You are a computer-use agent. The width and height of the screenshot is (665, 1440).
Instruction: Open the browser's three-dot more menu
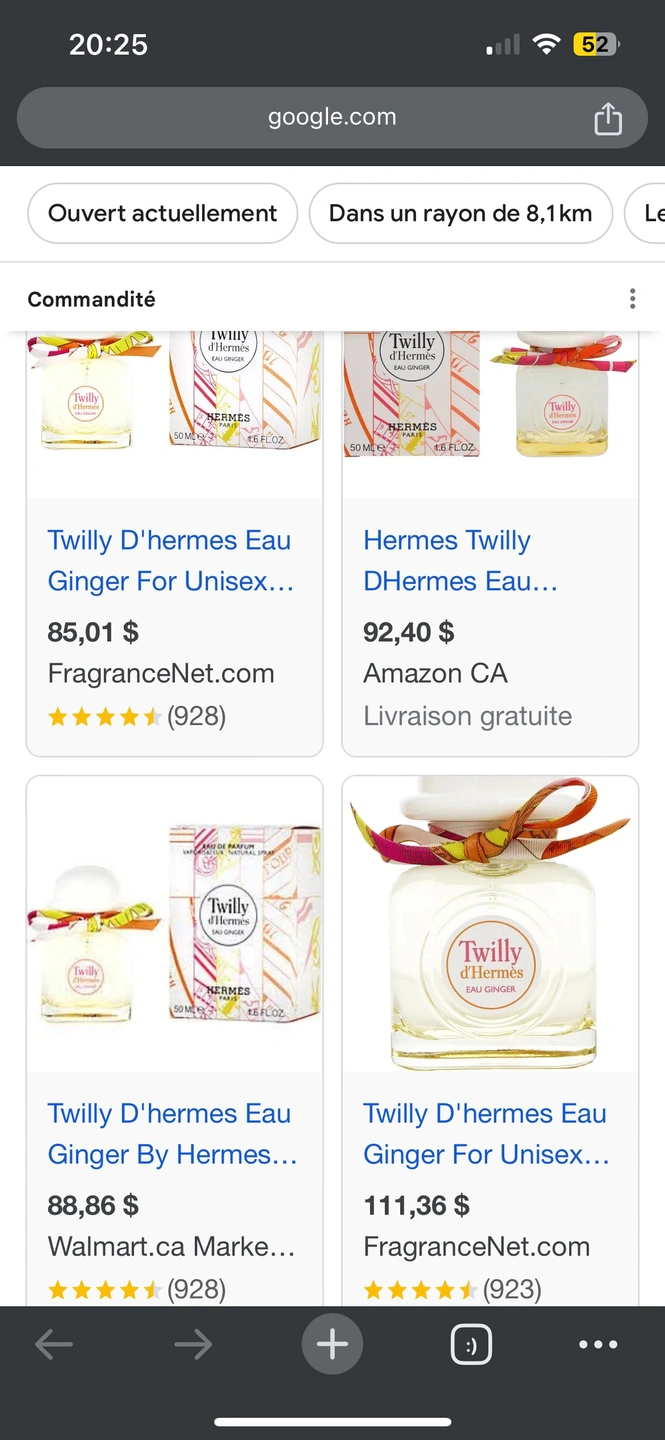click(598, 1345)
